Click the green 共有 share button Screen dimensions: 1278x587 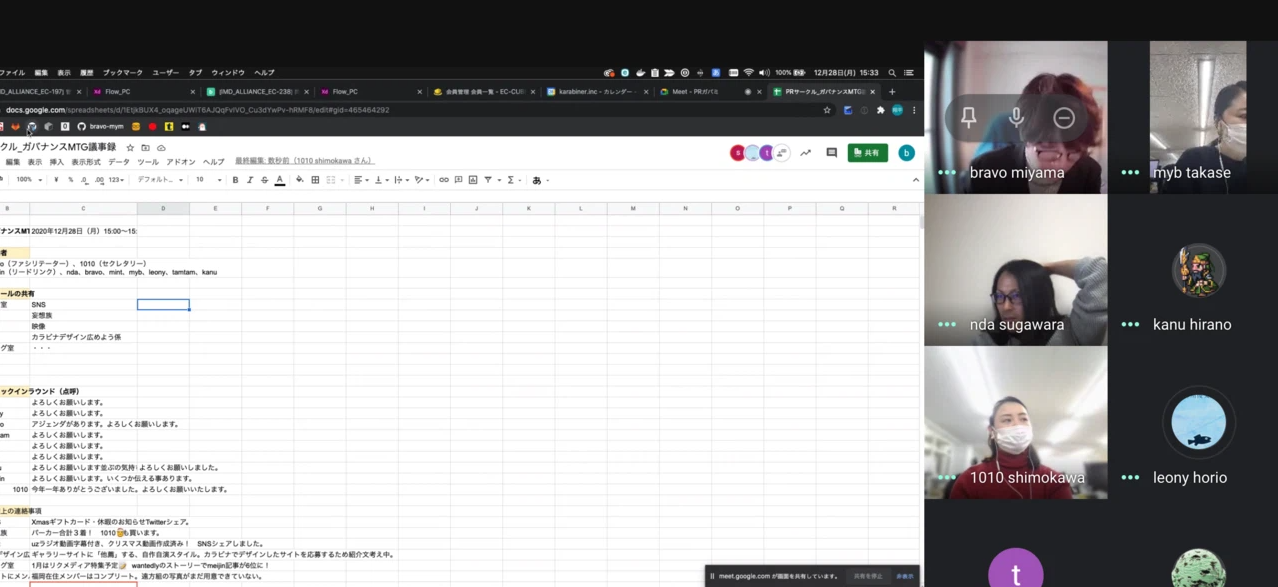pyautogui.click(x=867, y=153)
